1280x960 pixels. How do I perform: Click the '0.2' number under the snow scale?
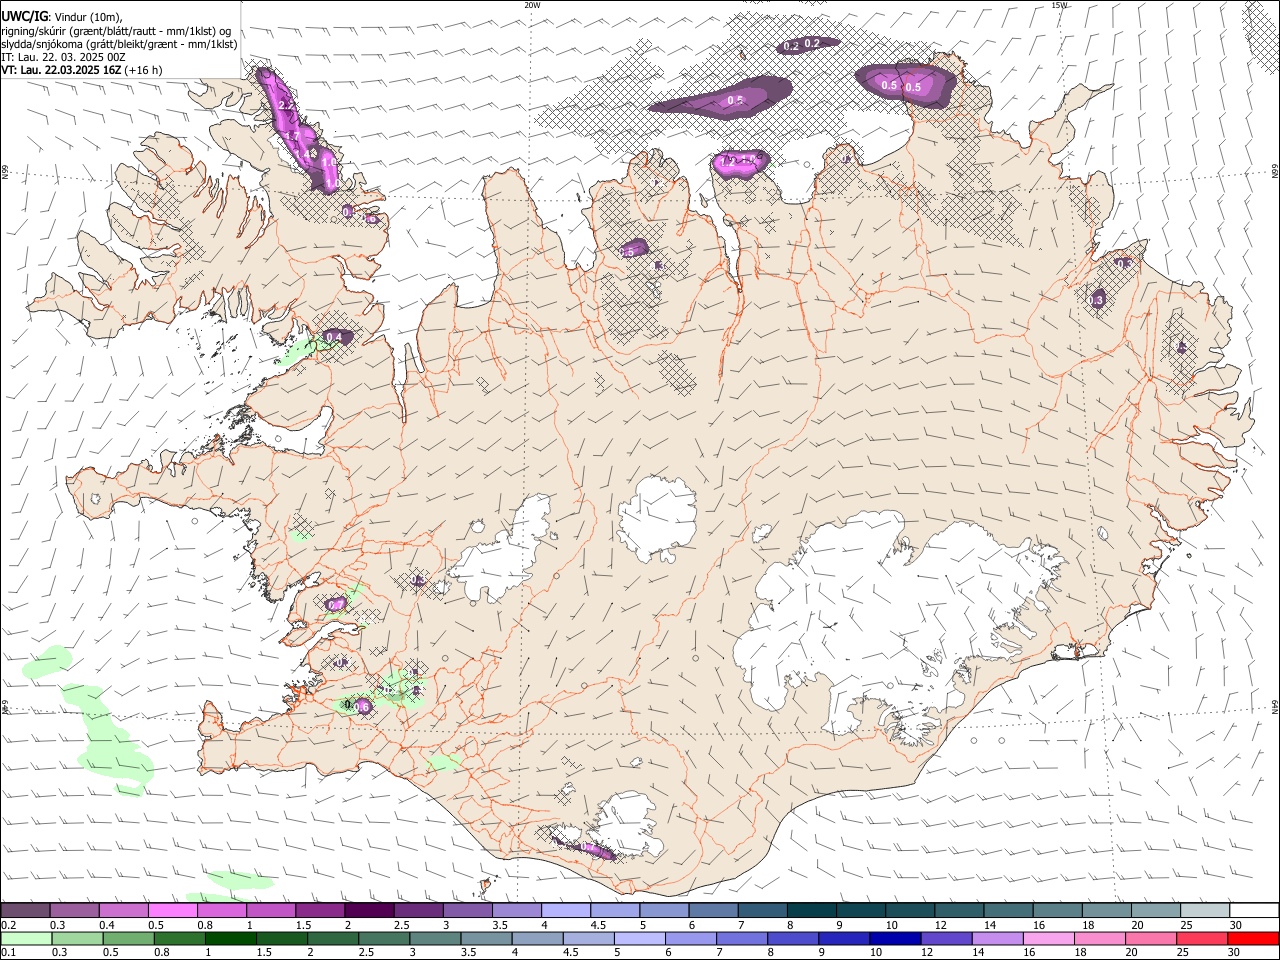[x=9, y=925]
